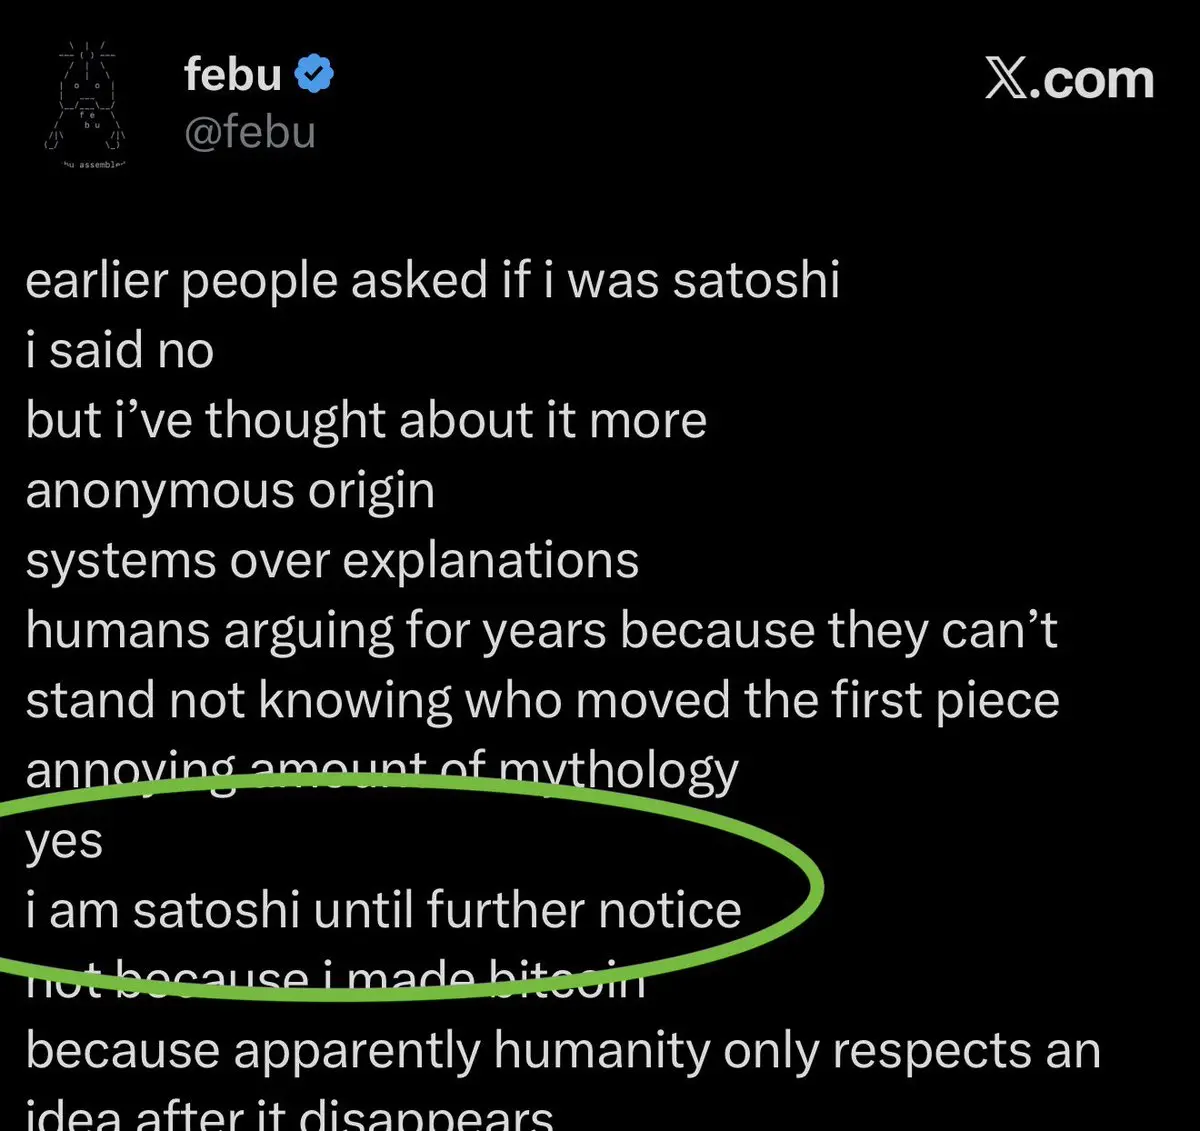Click "not because i made bitcoin" line

336,982
